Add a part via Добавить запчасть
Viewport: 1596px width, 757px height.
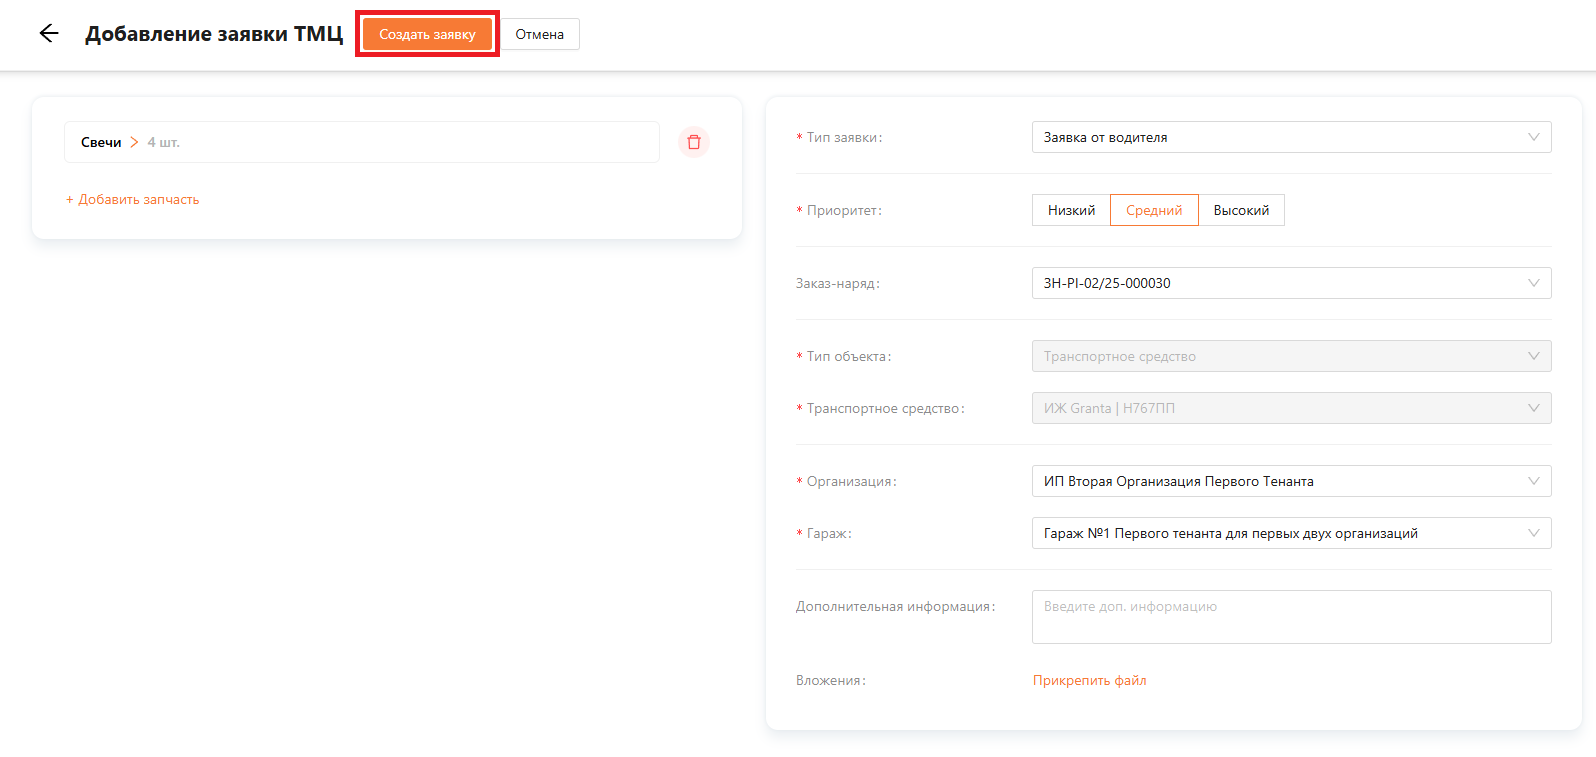click(x=133, y=200)
